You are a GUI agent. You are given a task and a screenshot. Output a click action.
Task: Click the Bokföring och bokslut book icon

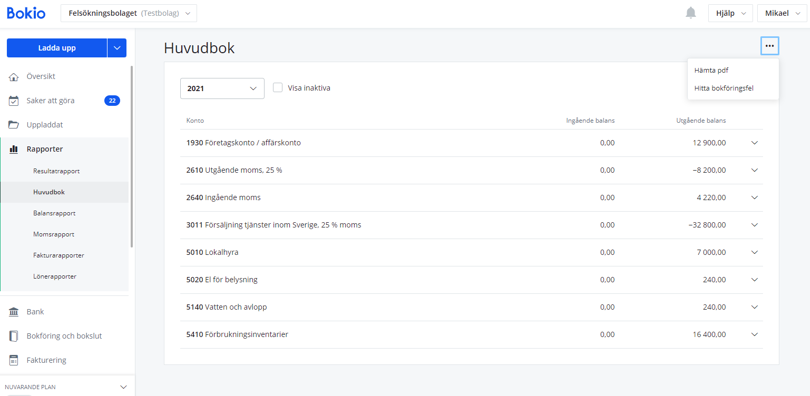[14, 336]
